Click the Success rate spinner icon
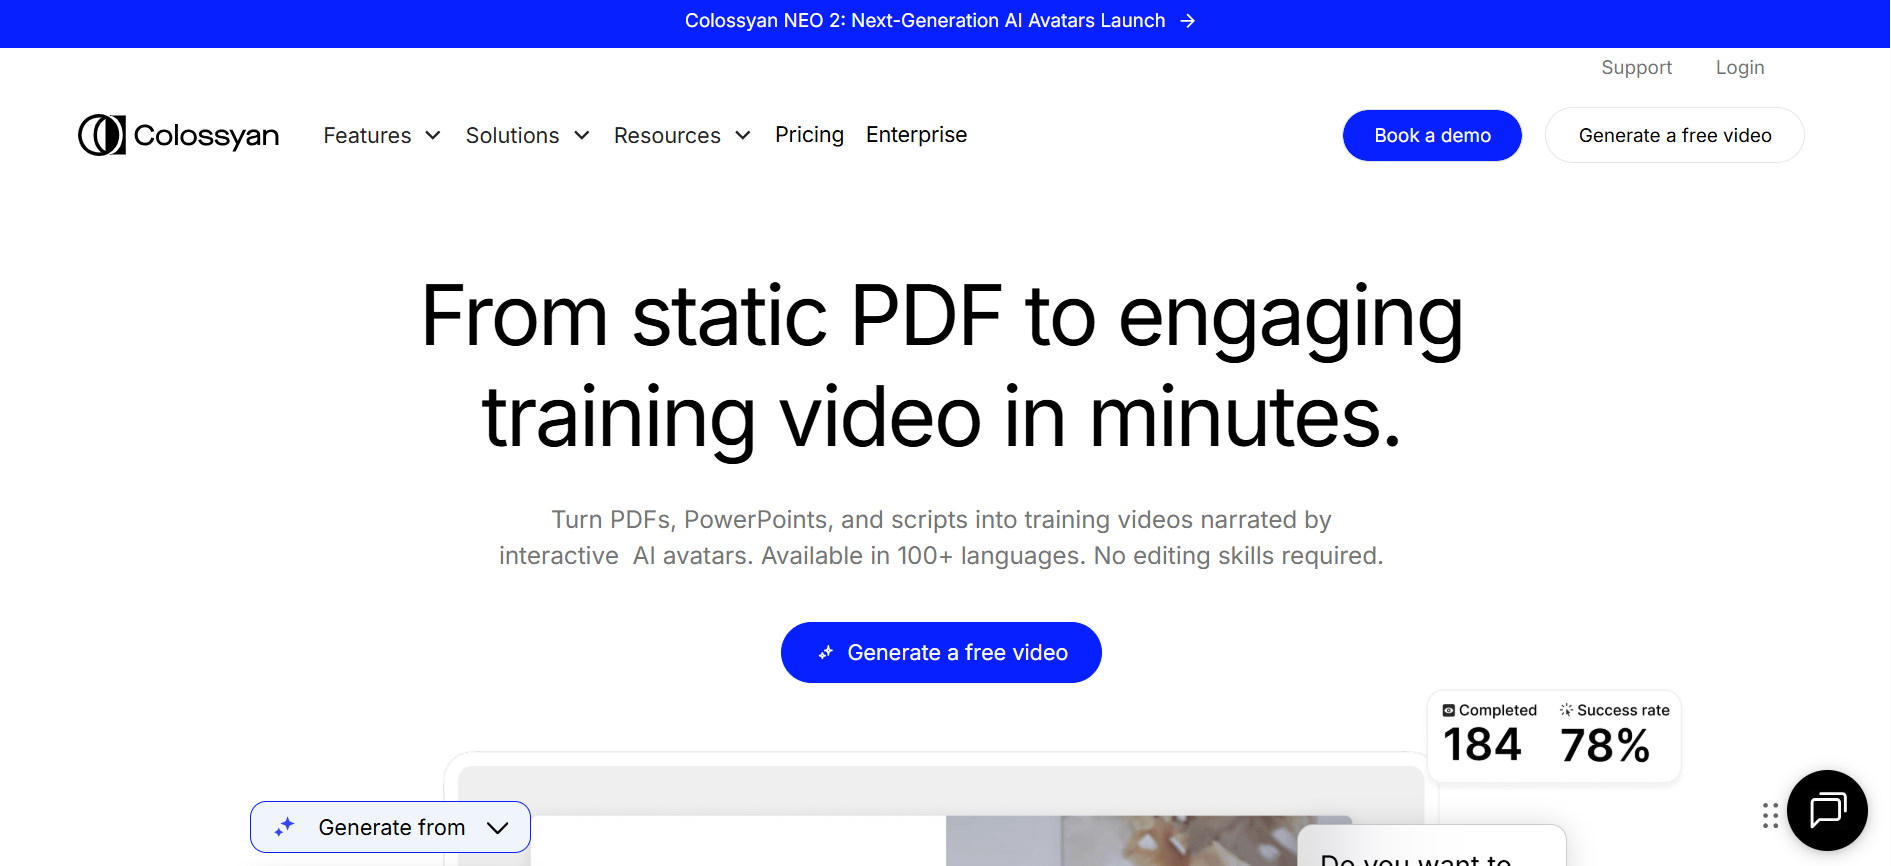The height and width of the screenshot is (866, 1891). [1566, 710]
